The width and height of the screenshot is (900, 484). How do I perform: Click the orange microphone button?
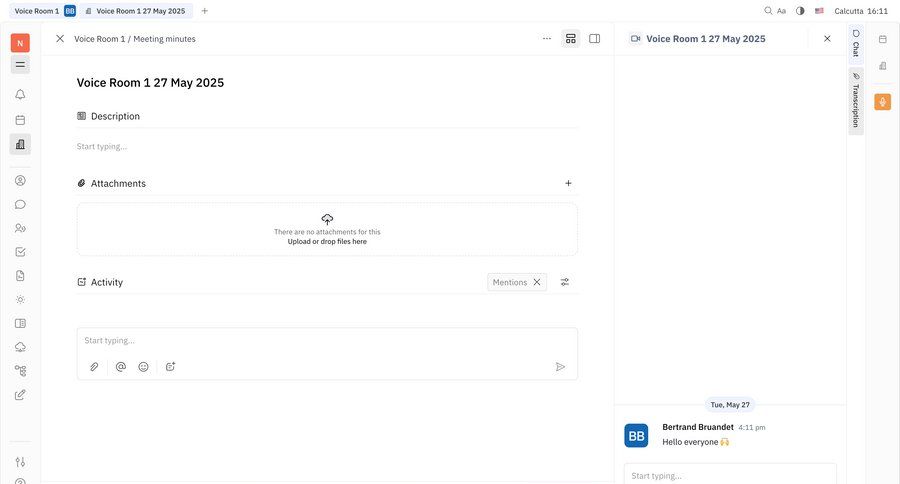882,102
